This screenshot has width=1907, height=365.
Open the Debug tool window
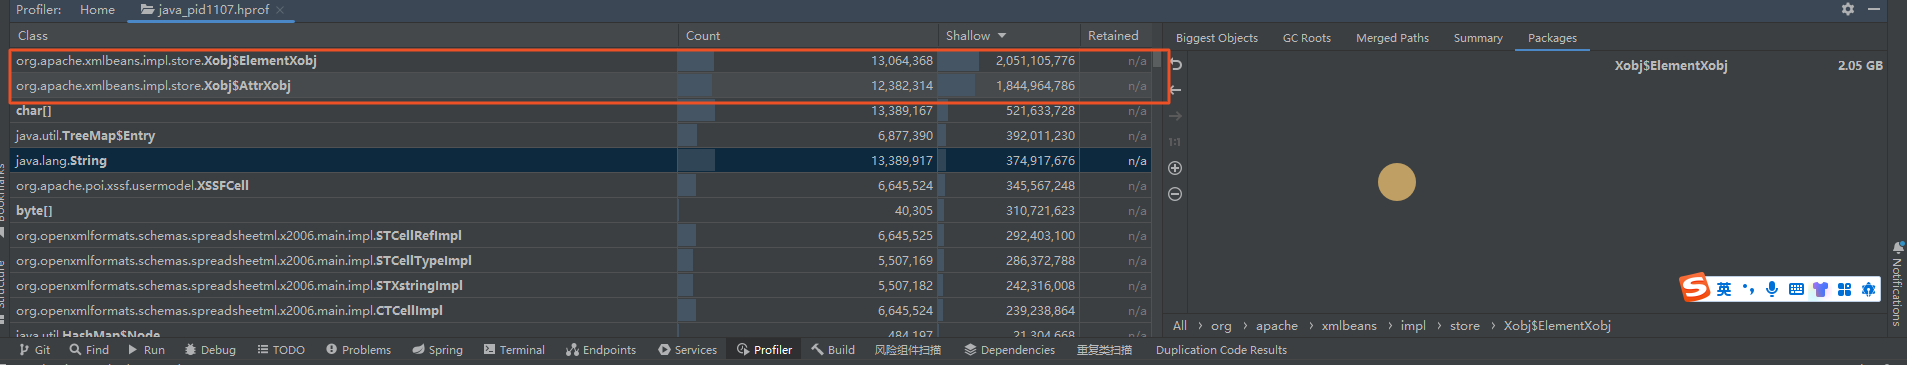[210, 350]
